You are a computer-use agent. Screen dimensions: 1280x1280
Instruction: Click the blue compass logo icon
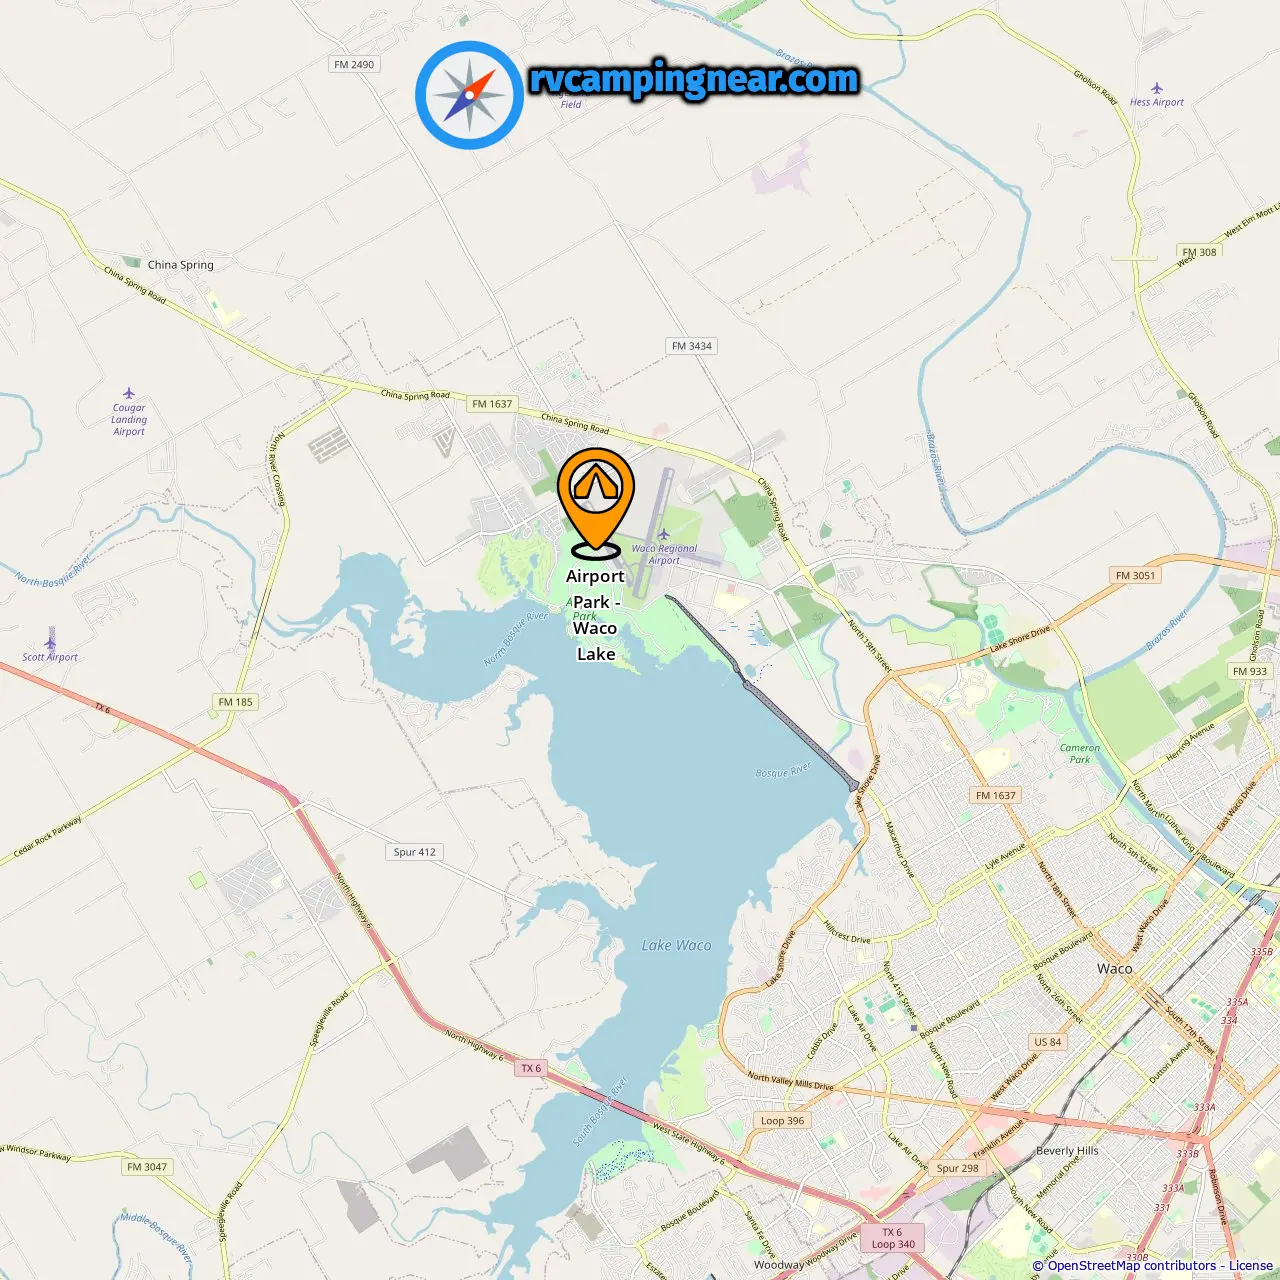(x=470, y=96)
